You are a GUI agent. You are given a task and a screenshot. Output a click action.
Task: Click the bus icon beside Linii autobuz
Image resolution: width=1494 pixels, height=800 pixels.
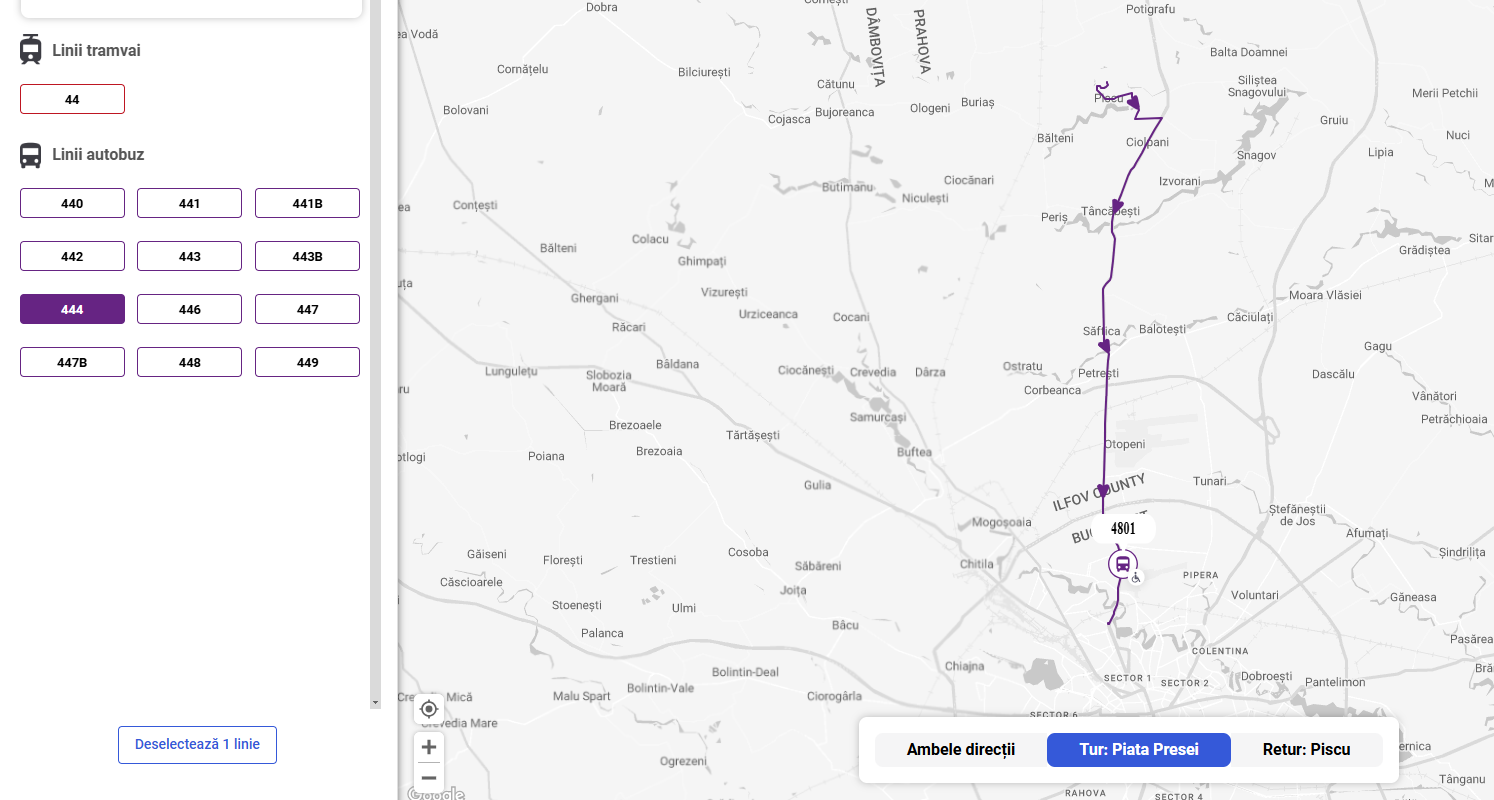(x=31, y=155)
